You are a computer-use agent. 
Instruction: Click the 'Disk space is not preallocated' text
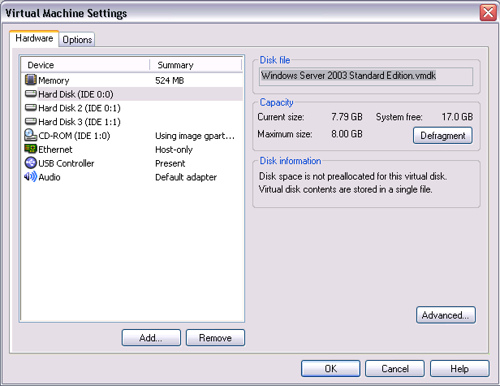(x=353, y=176)
